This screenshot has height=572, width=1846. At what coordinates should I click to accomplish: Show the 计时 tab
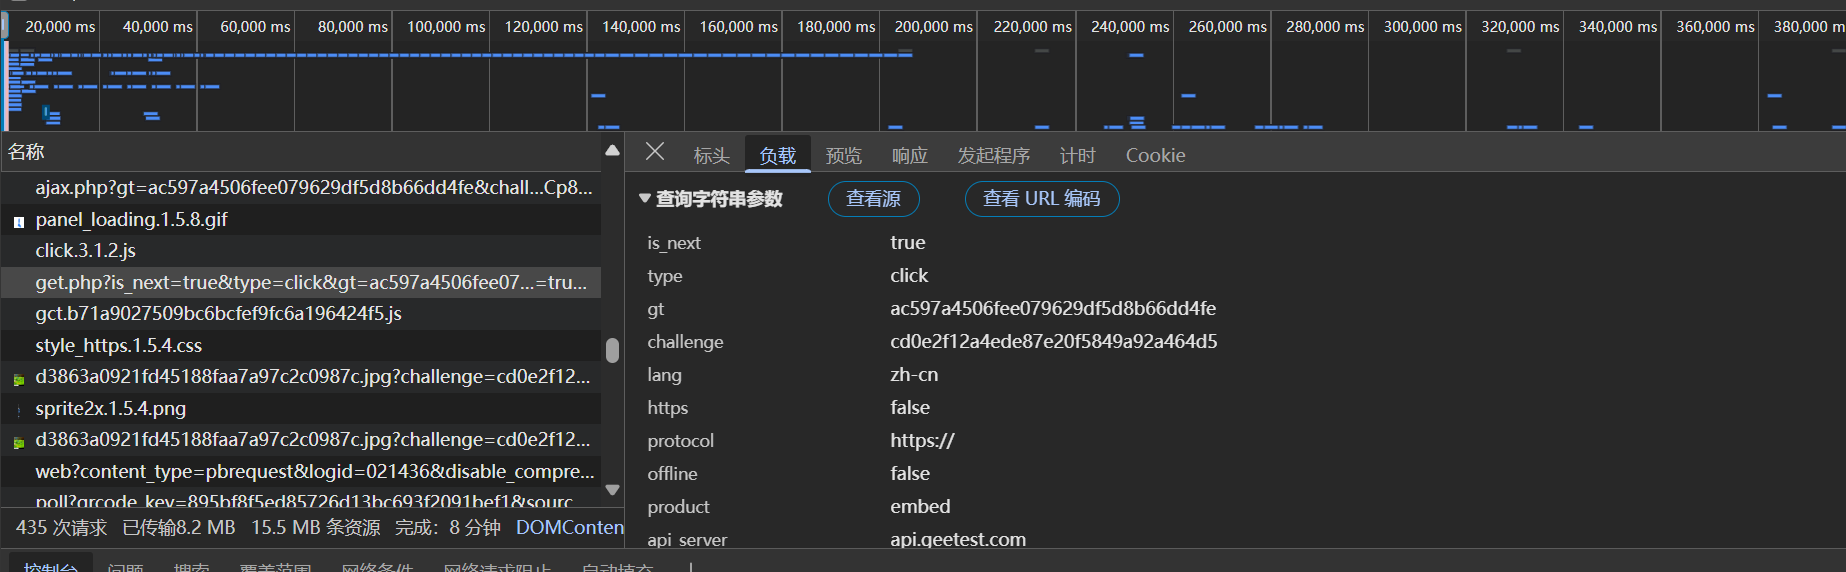click(1077, 156)
